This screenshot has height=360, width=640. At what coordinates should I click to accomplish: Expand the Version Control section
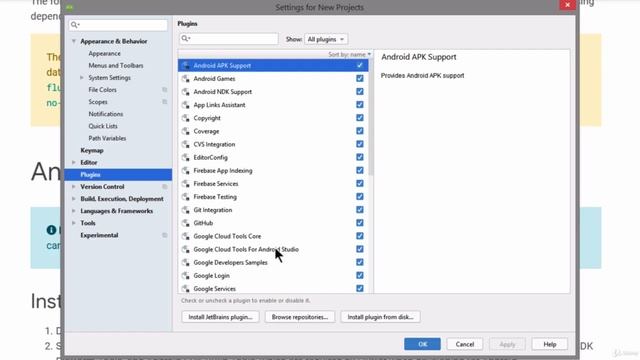(74, 187)
